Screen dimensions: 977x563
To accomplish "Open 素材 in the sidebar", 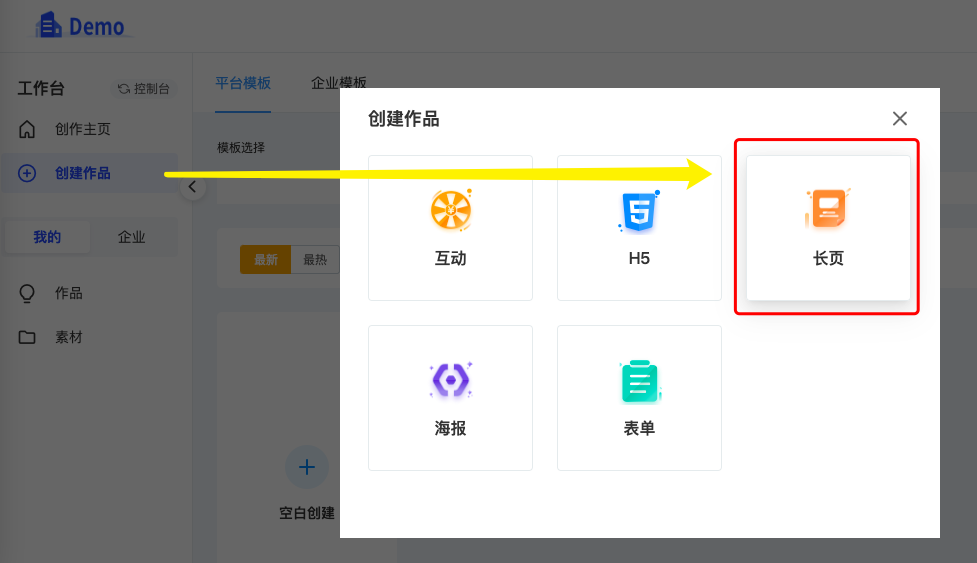I will tap(69, 338).
